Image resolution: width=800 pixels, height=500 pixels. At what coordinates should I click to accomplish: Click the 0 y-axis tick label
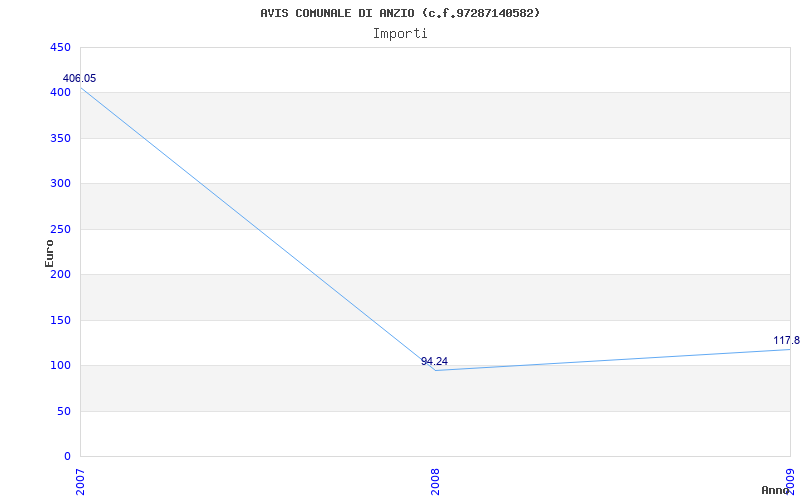click(x=67, y=456)
